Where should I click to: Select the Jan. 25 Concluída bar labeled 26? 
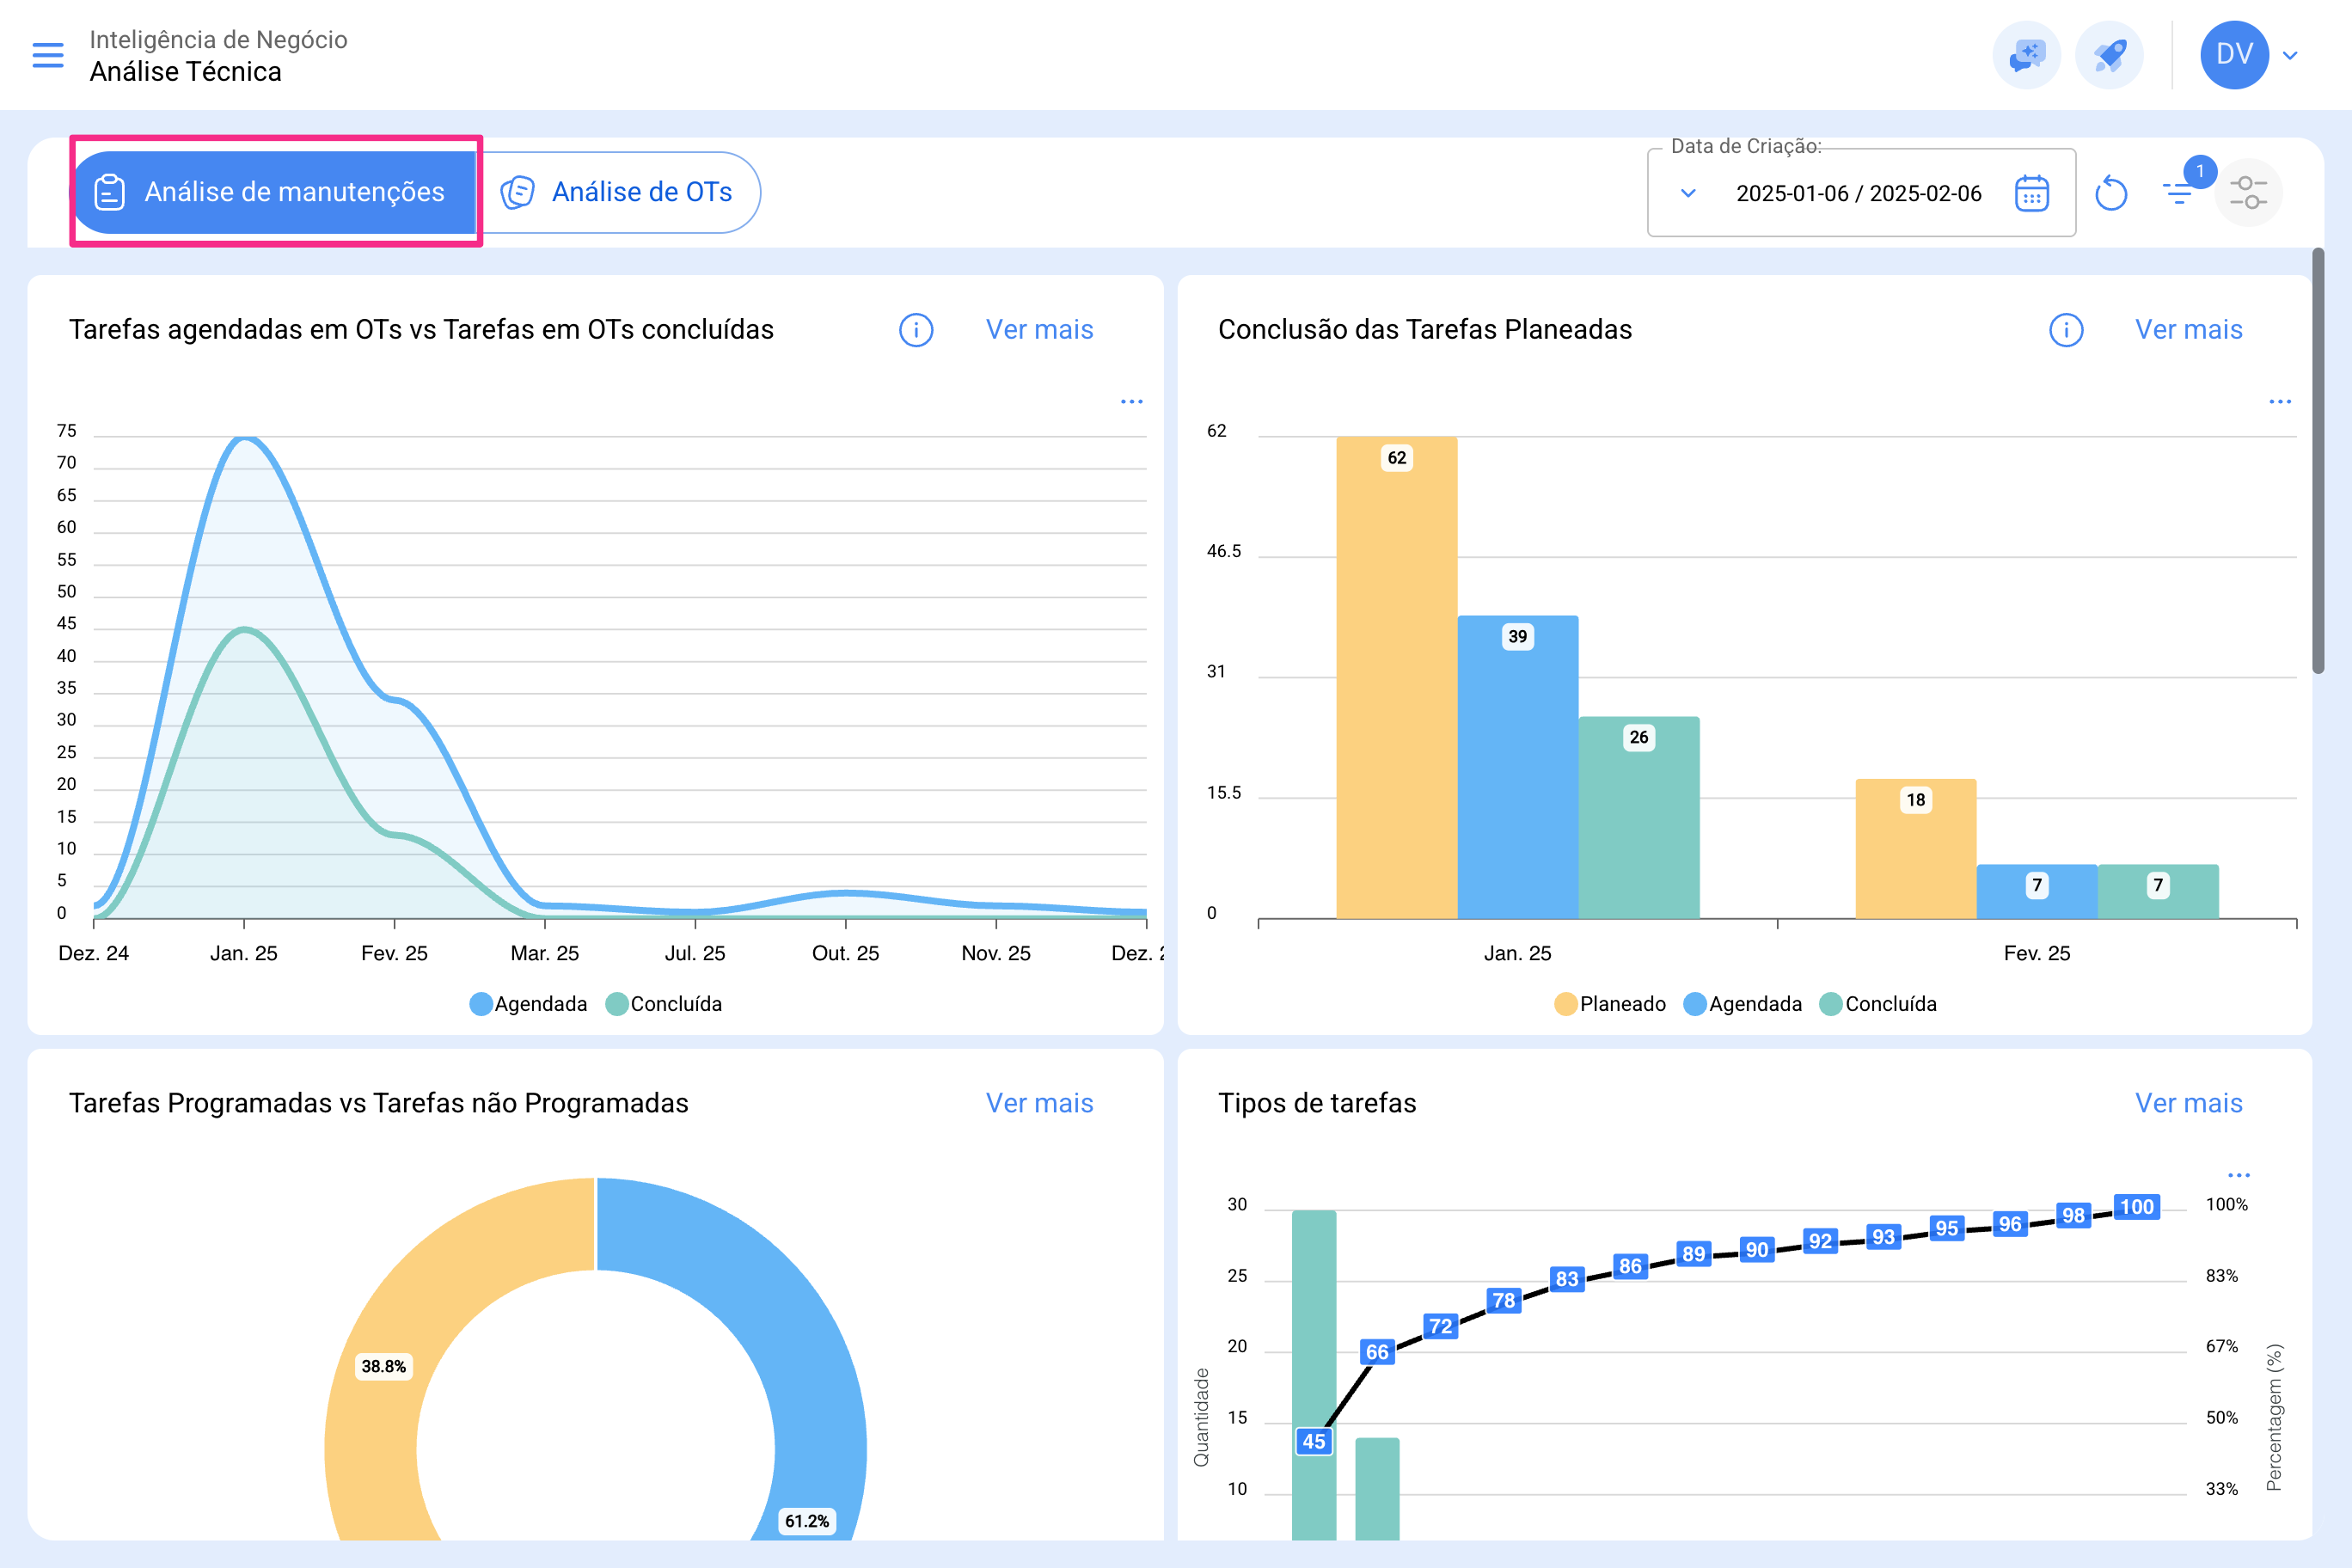point(1639,818)
